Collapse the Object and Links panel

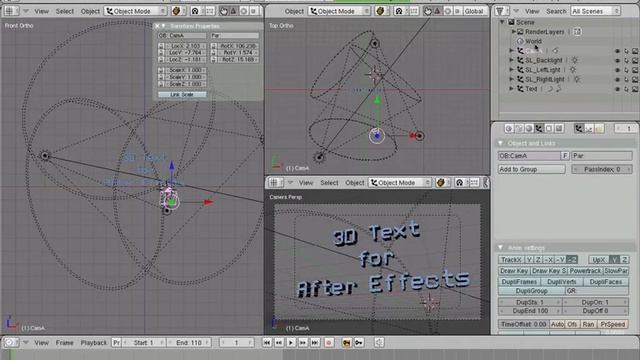point(500,143)
